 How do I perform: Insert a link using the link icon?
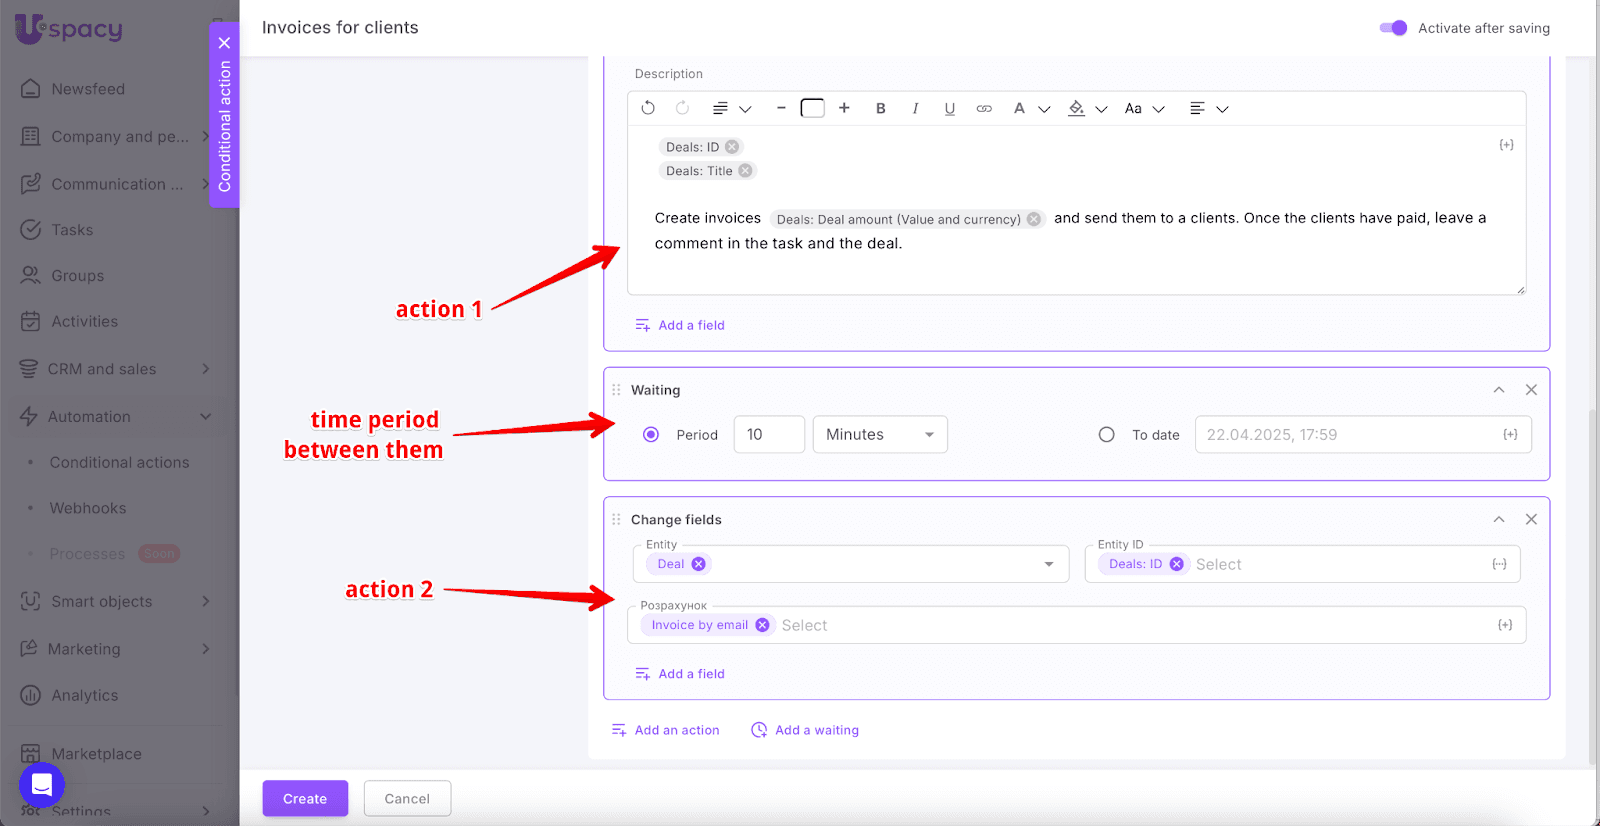(x=984, y=108)
